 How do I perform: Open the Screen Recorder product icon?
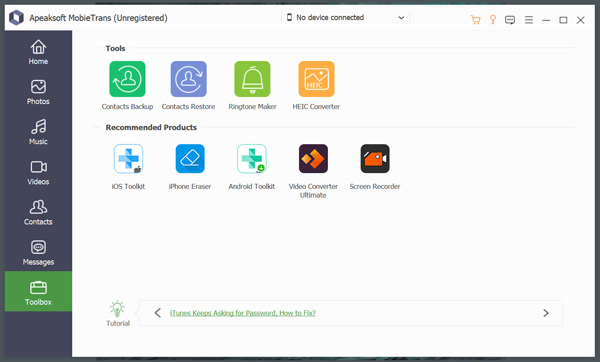(x=375, y=159)
